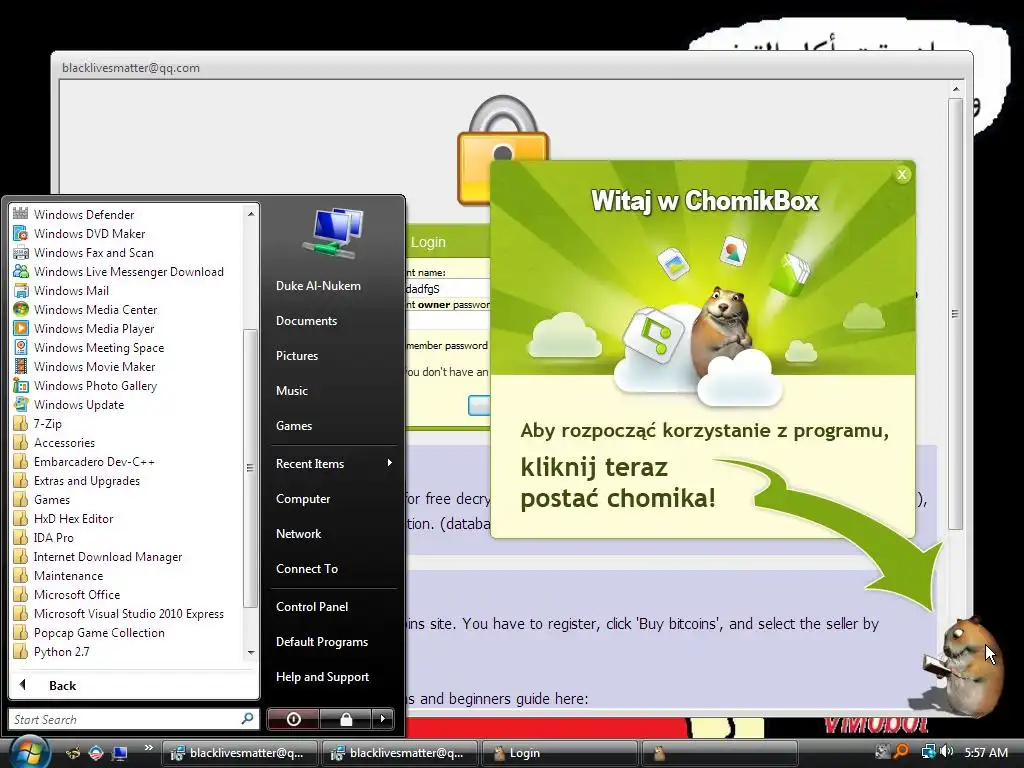Click the volume speaker tray icon
Image resolution: width=1024 pixels, height=768 pixels.
point(946,752)
